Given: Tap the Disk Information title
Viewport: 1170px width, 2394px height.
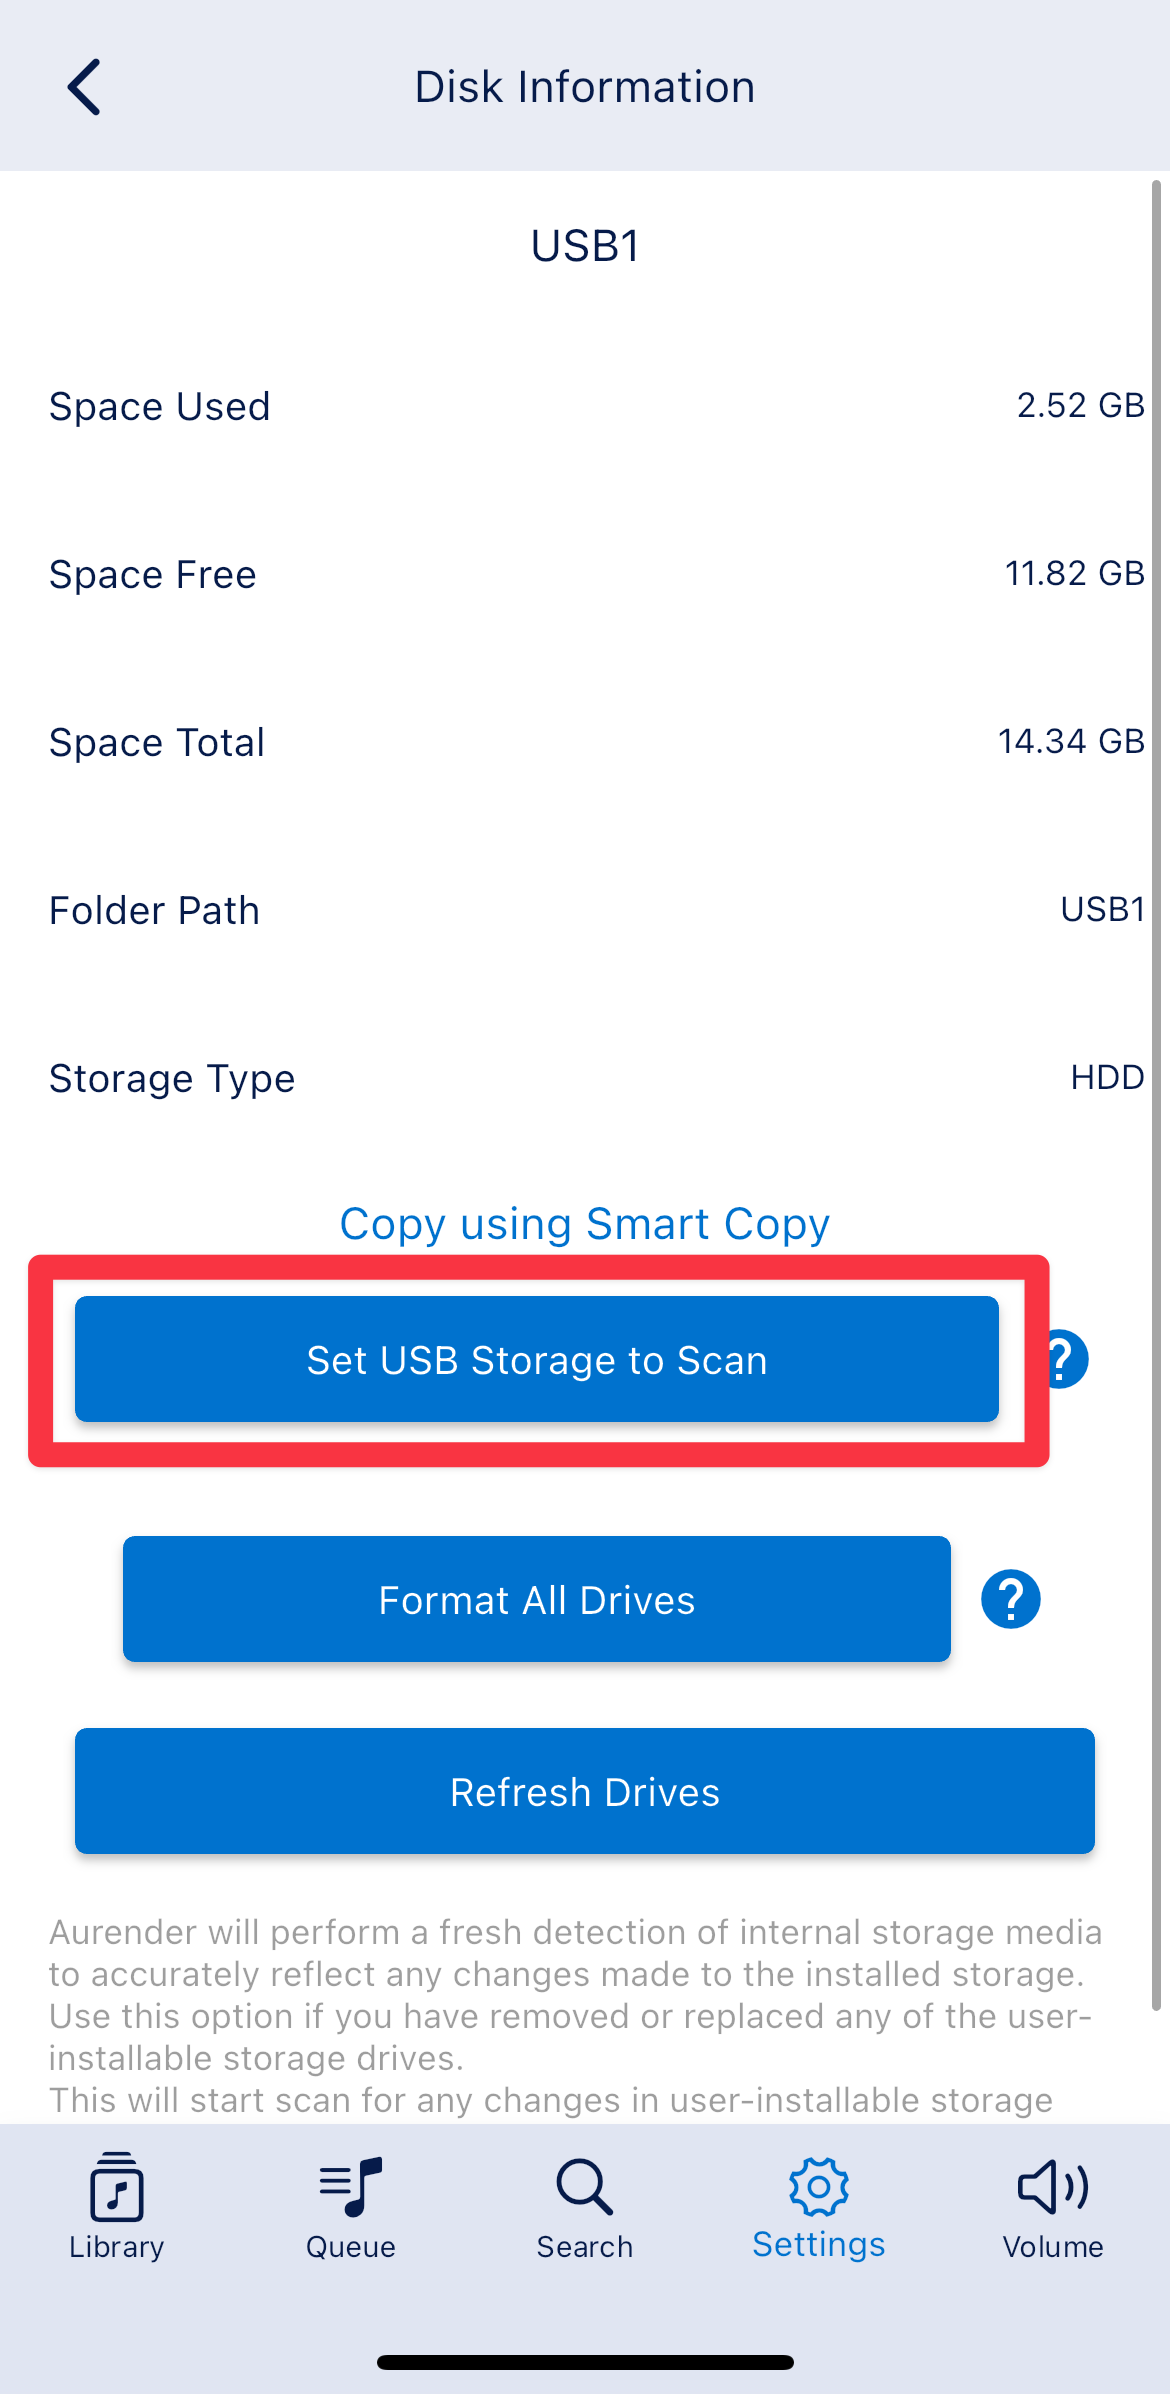Looking at the screenshot, I should click(x=585, y=87).
